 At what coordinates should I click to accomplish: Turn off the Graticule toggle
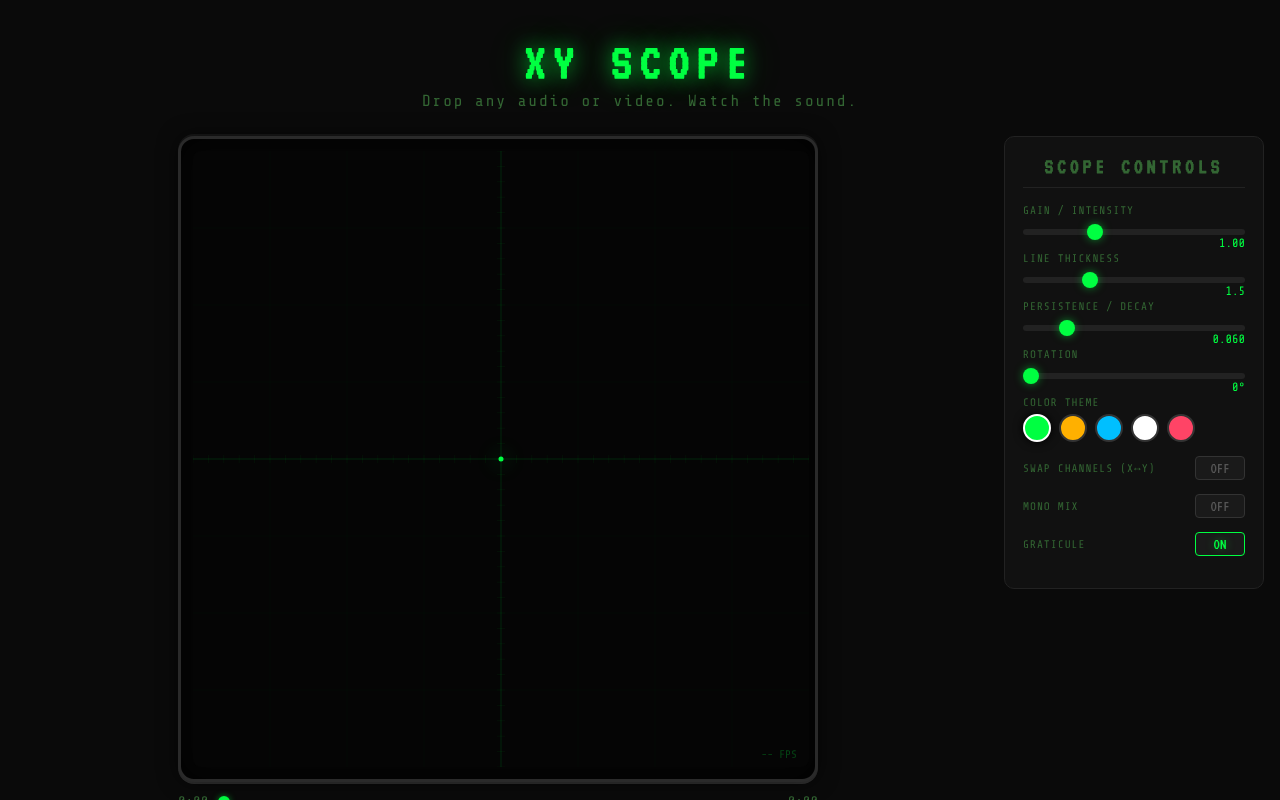1220,544
